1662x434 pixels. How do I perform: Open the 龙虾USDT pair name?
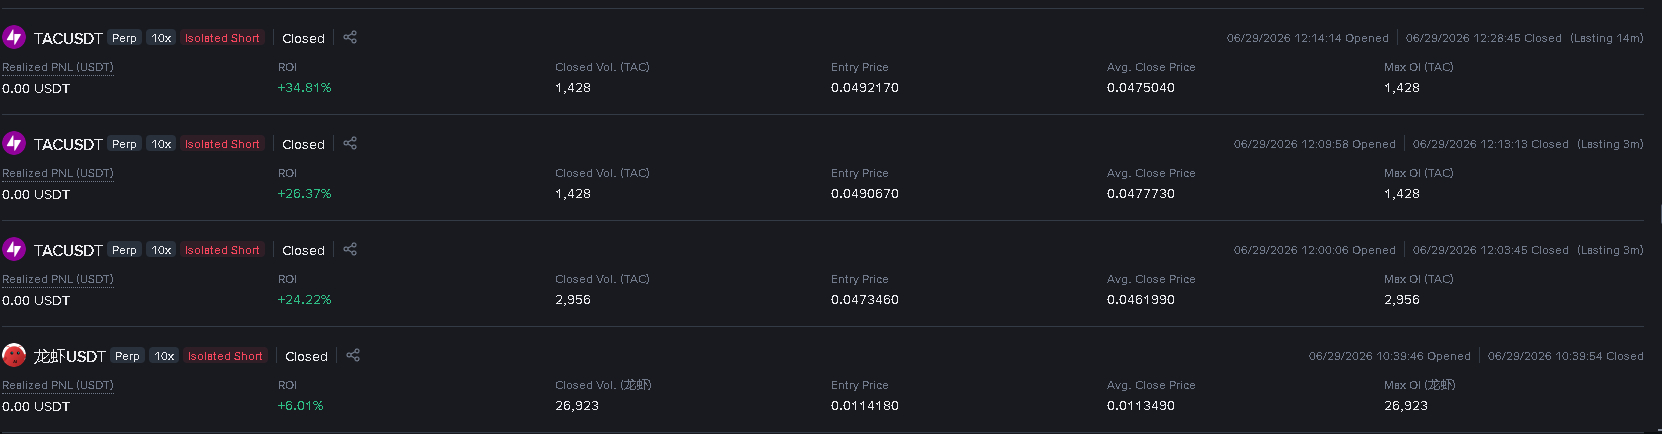[70, 356]
